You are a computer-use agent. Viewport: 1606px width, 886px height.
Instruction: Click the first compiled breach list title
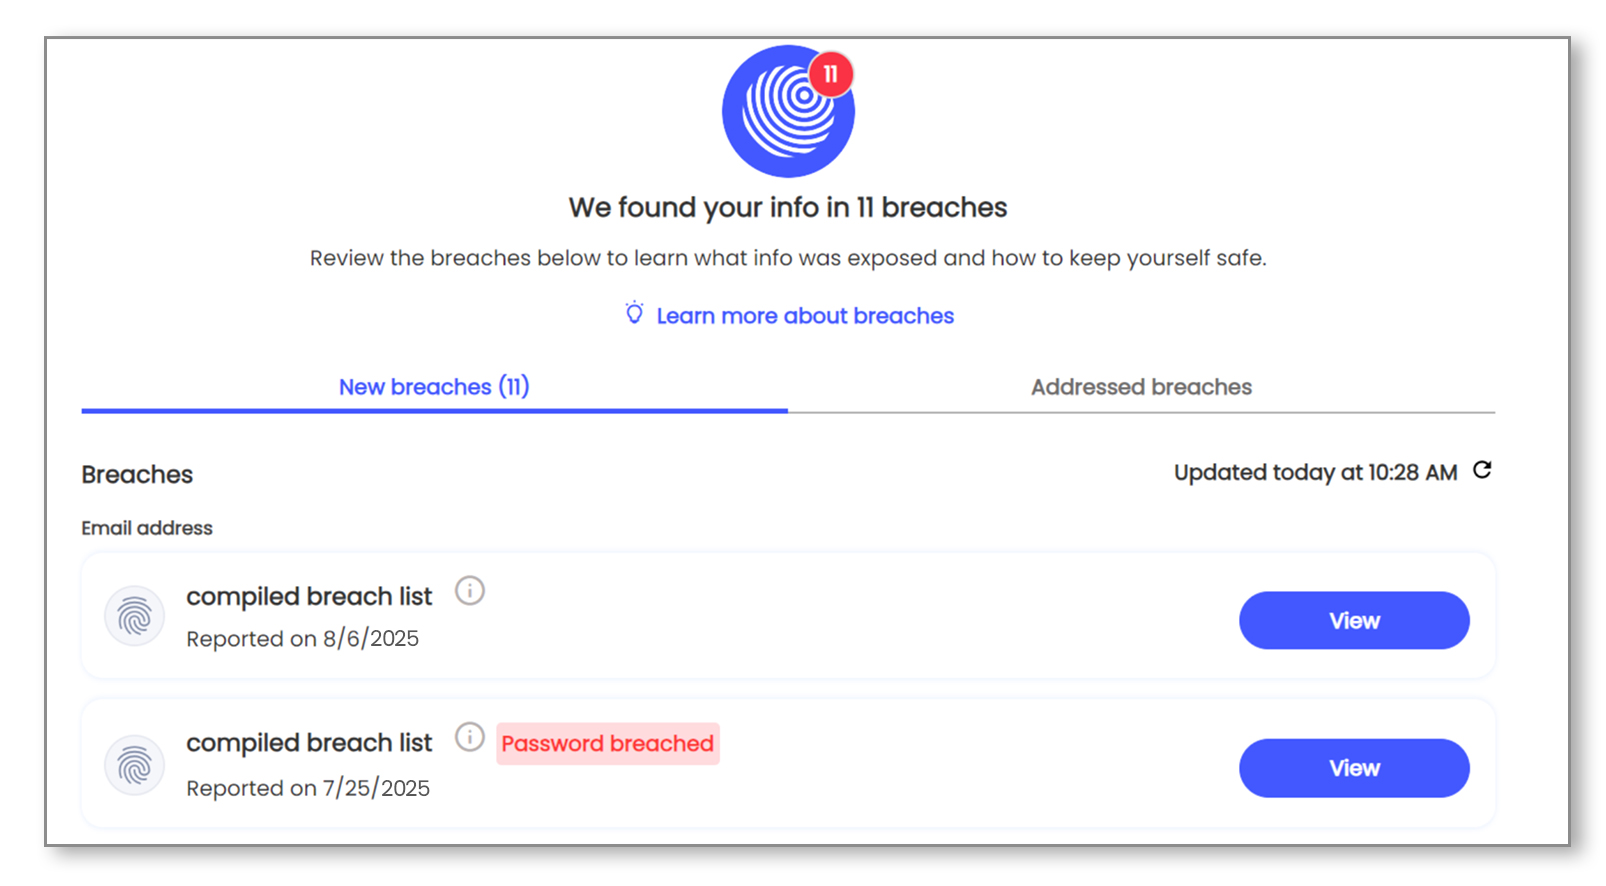click(309, 597)
